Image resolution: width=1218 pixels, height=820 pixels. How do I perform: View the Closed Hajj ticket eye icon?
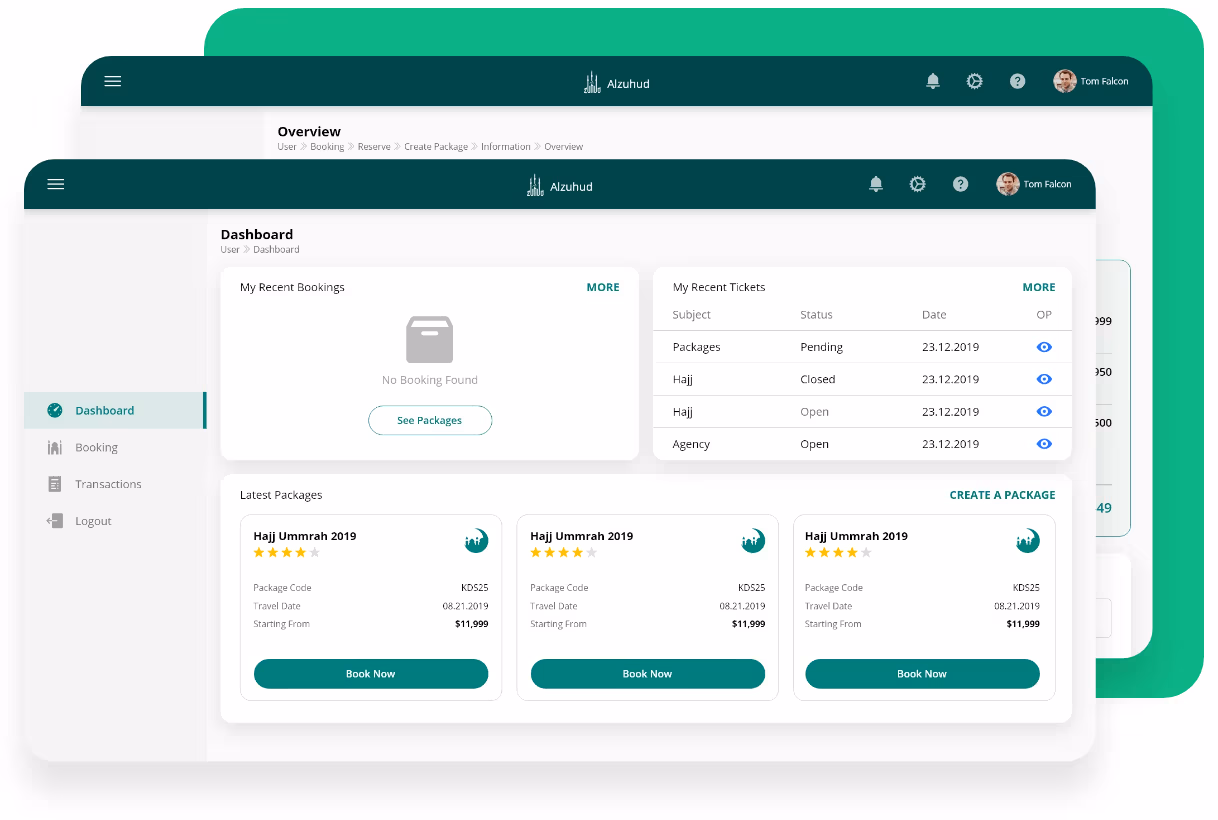(1044, 379)
